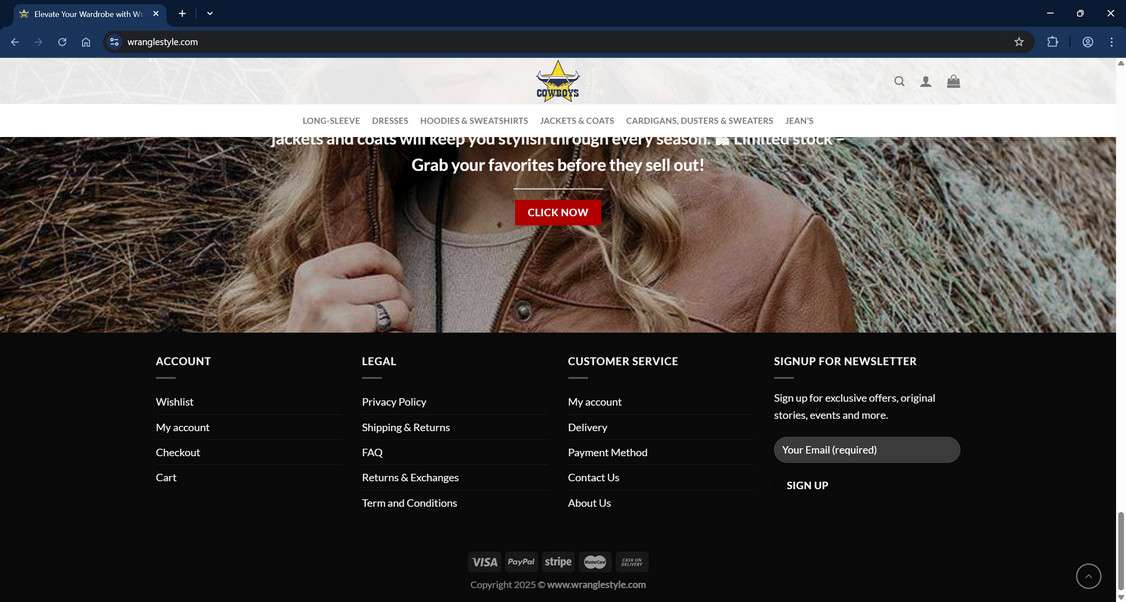Viewport: 1126px width, 602px height.
Task: Open the JACKETS & COATS menu
Action: (577, 120)
